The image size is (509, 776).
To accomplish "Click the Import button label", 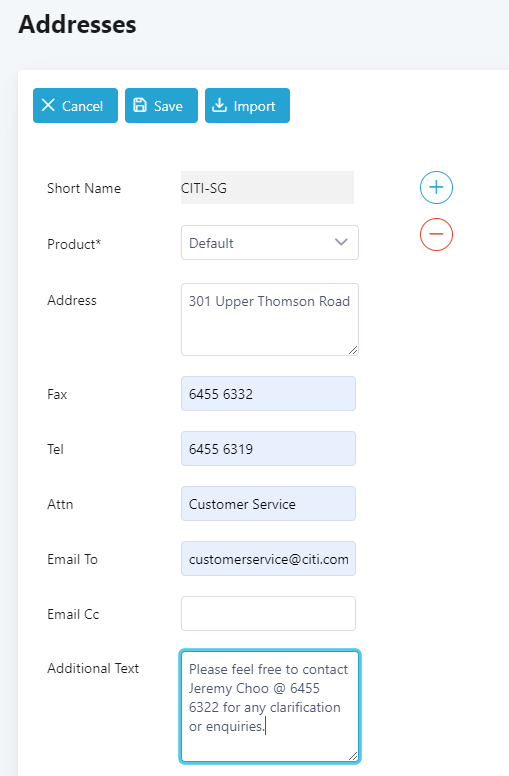I will coord(254,106).
